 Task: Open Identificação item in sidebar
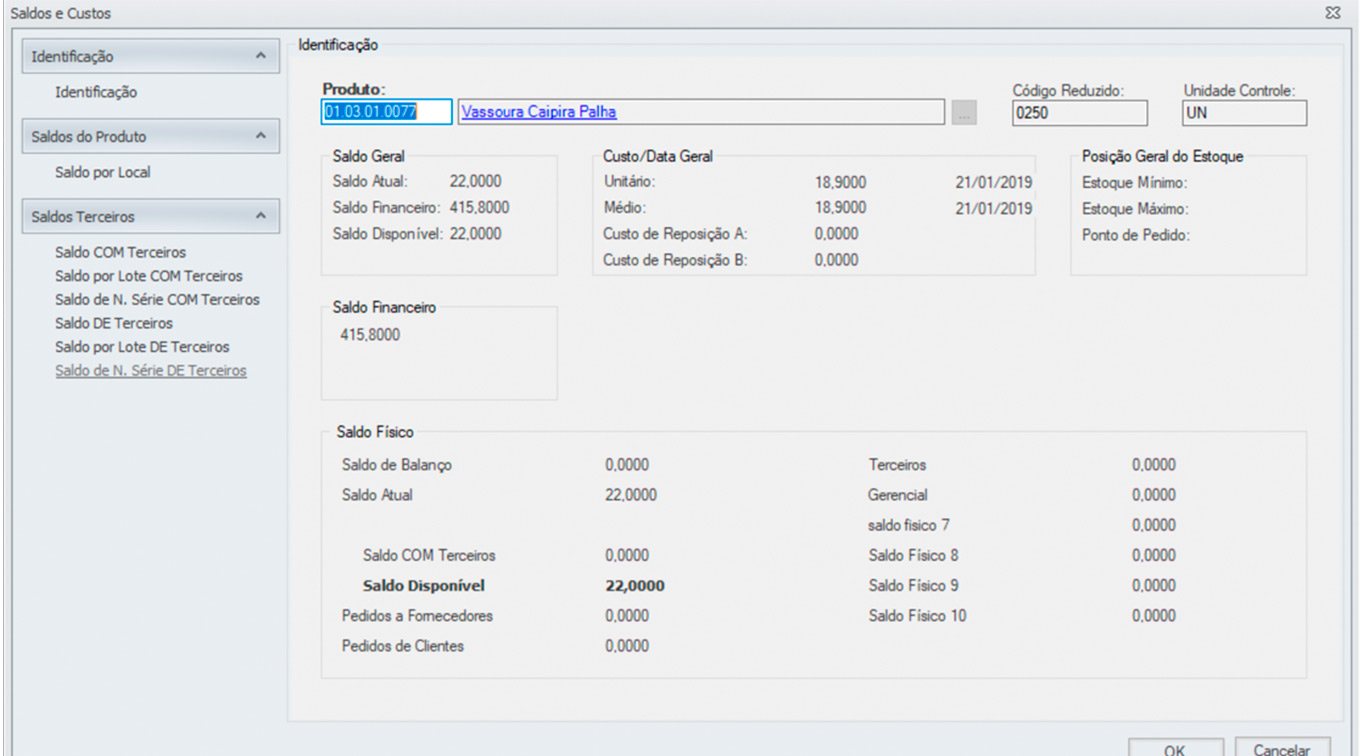coord(96,92)
